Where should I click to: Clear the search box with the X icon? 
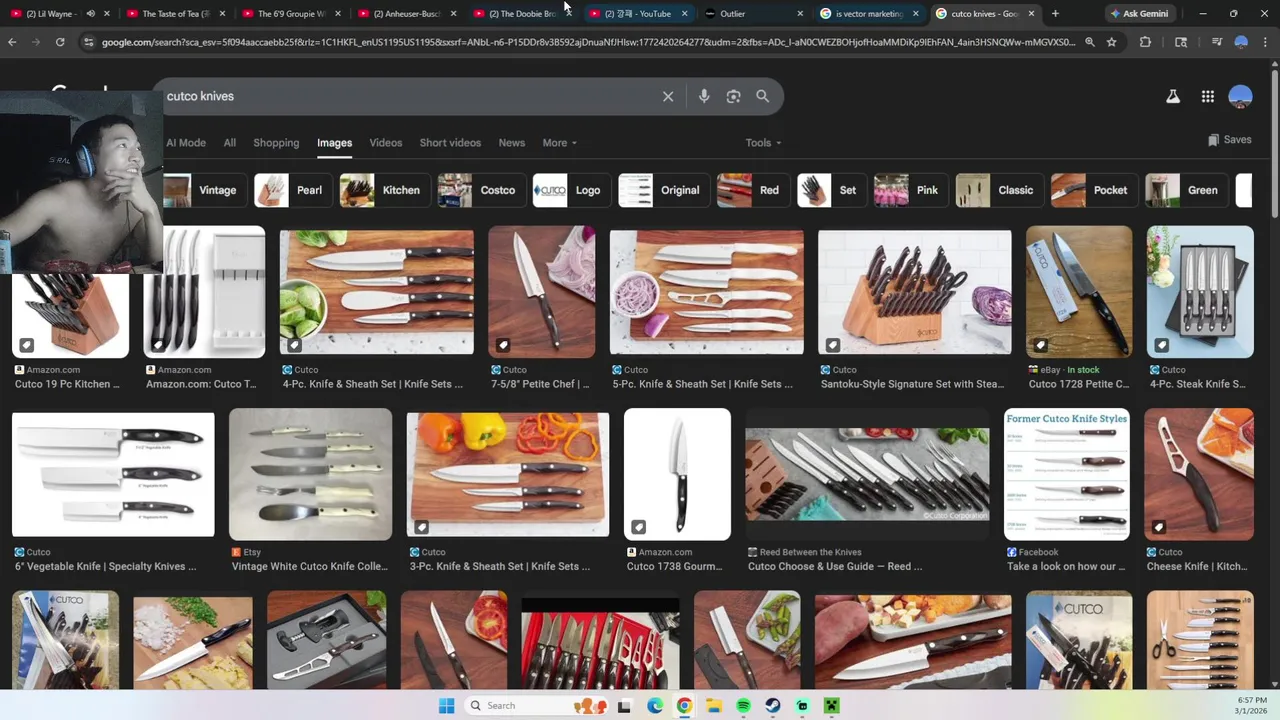point(668,96)
